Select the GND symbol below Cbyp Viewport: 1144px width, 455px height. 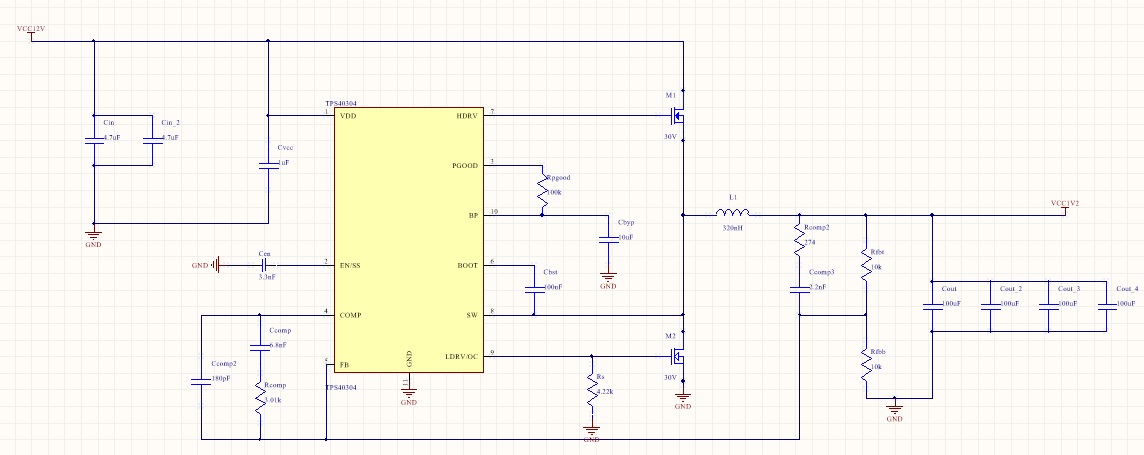tap(607, 280)
